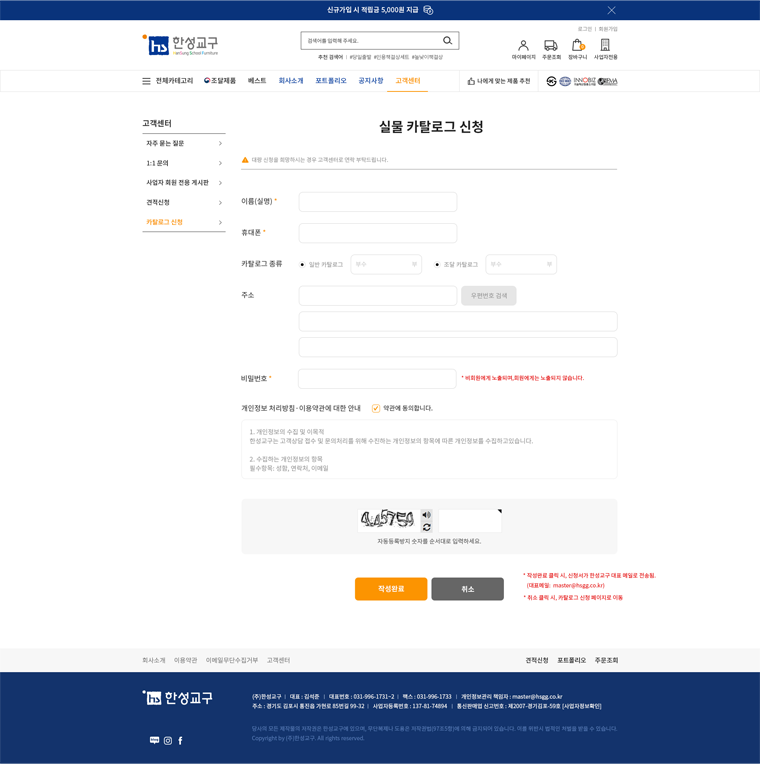Image resolution: width=760 pixels, height=764 pixels.
Task: Click the Hansung logo in header
Action: 181,45
